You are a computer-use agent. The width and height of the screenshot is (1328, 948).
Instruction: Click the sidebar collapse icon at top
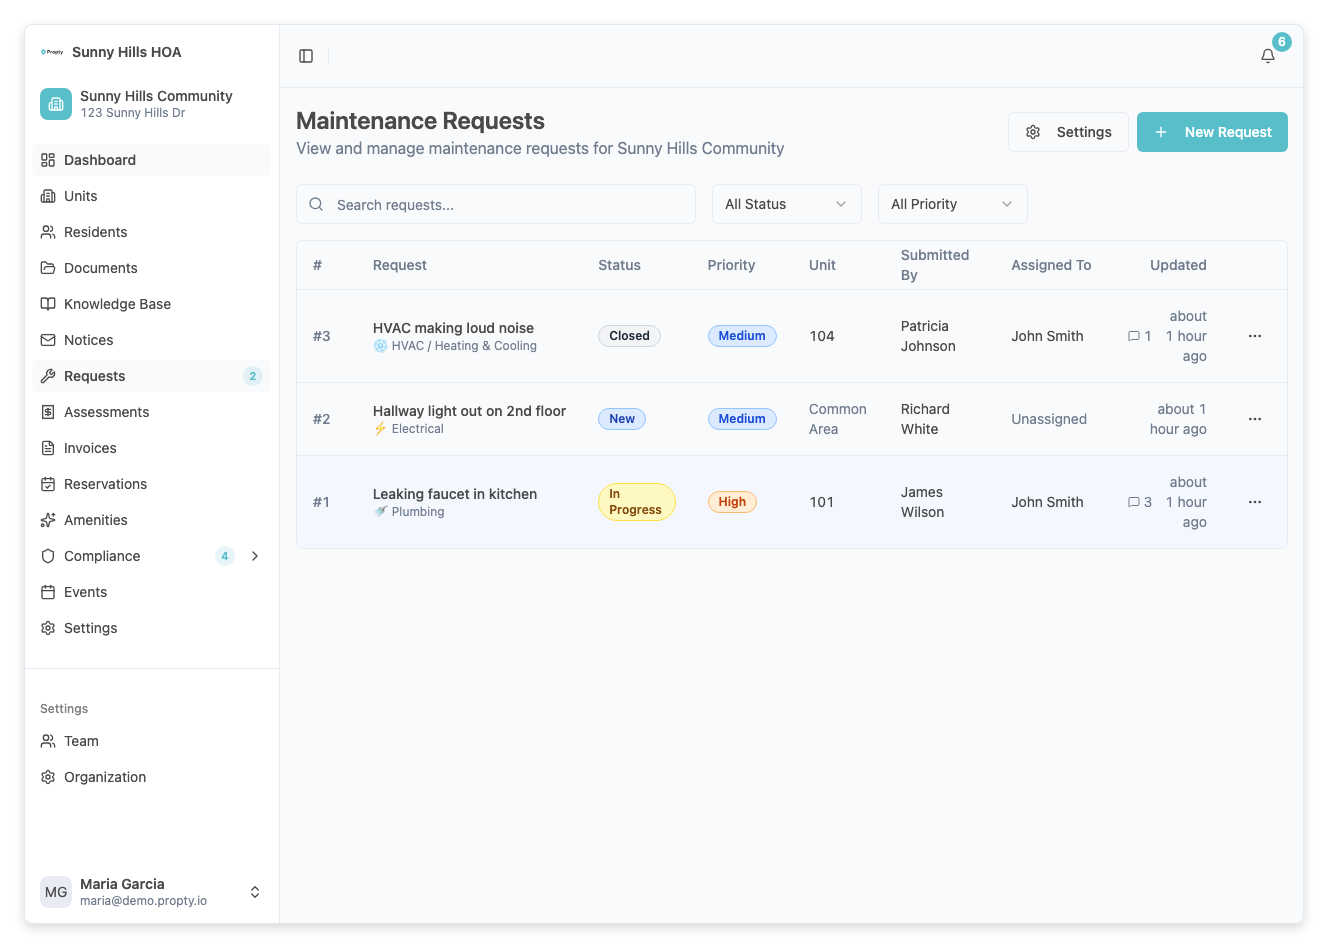(305, 55)
